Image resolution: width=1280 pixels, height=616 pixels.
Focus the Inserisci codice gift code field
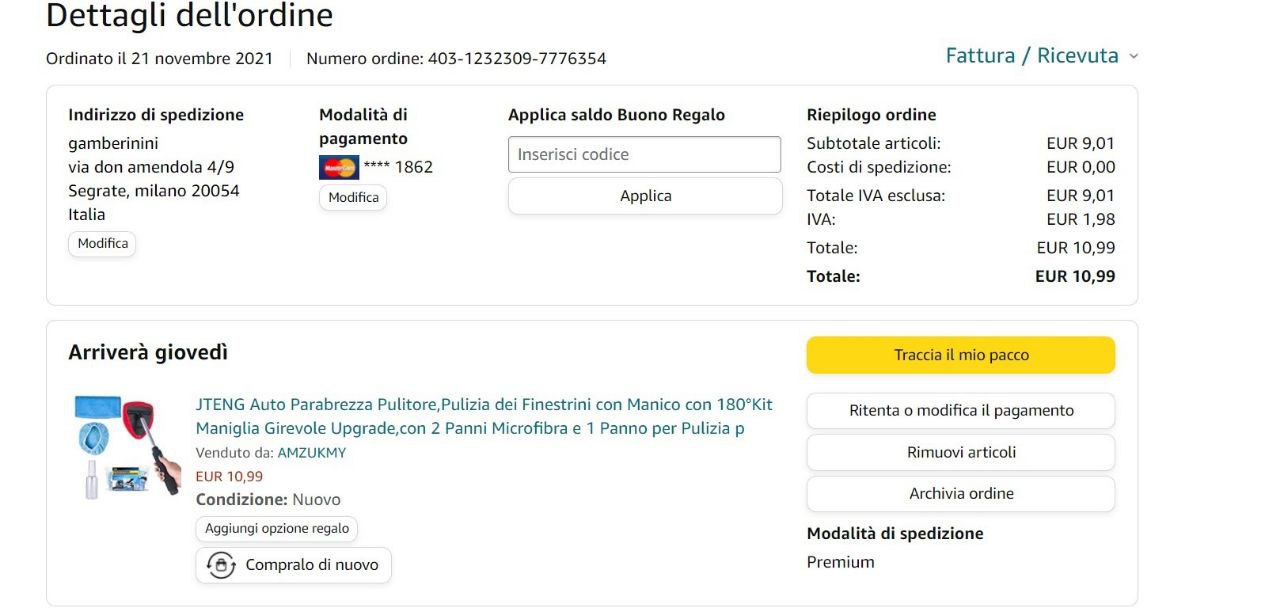tap(644, 155)
